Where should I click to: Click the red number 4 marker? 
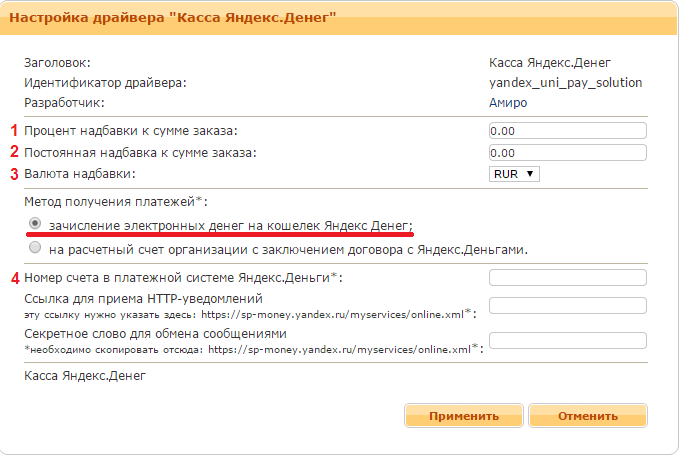(x=14, y=277)
